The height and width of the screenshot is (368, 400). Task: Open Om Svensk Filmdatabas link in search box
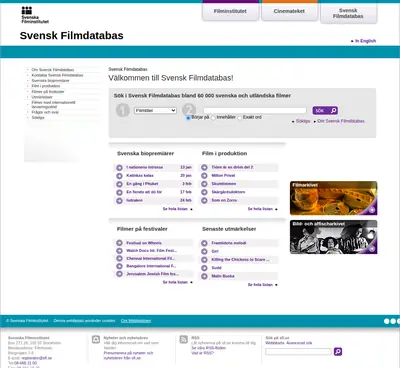click(341, 121)
